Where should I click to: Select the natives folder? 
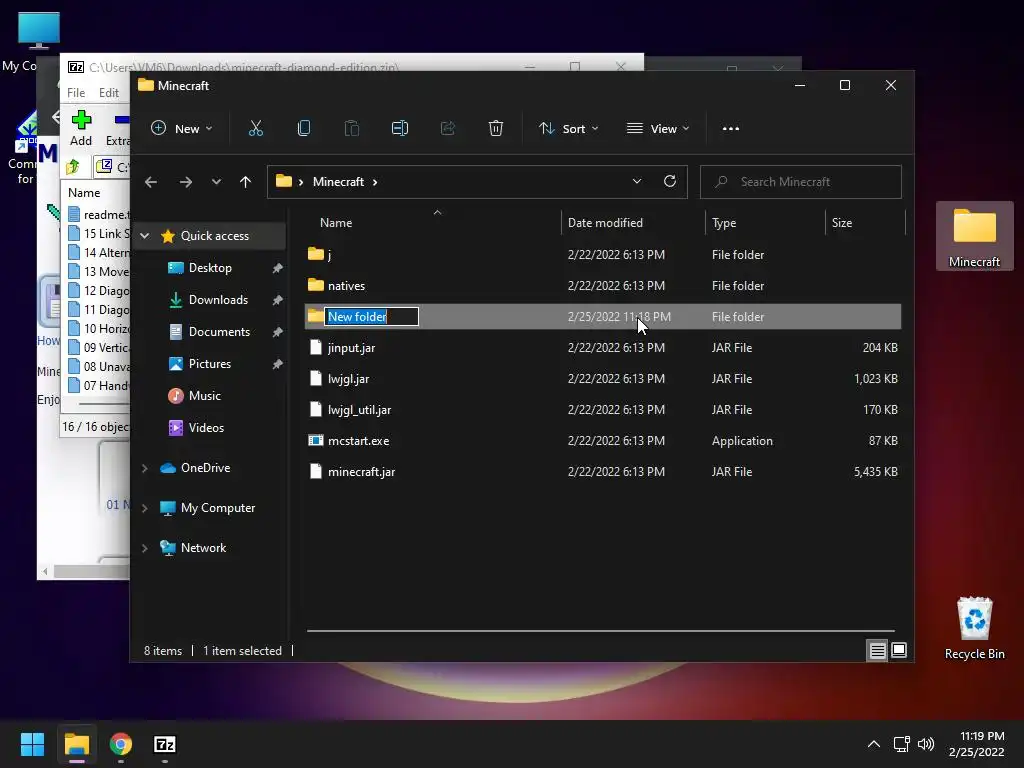[346, 286]
